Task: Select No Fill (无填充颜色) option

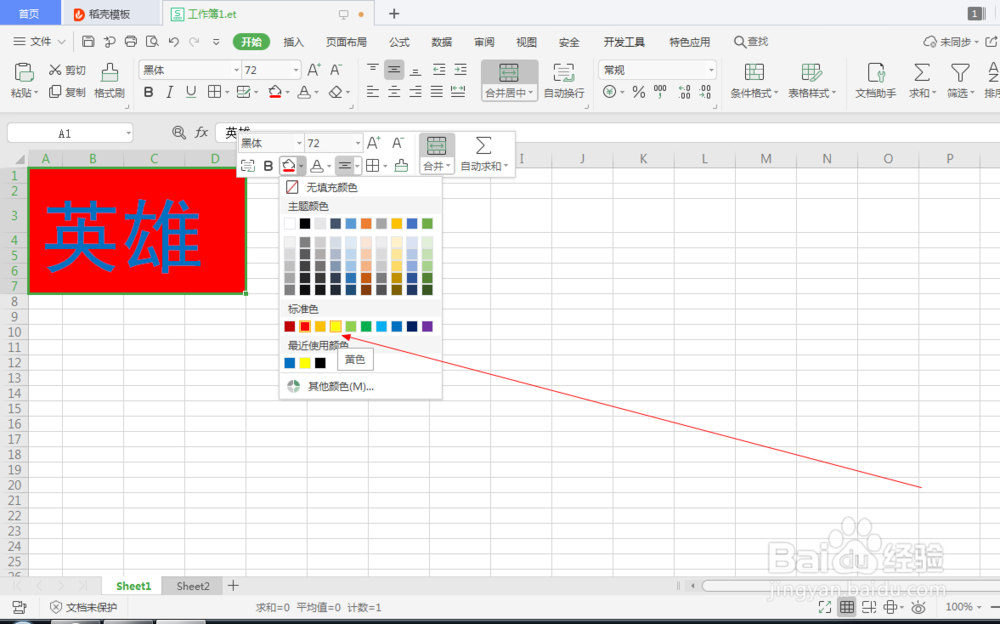Action: pos(360,187)
